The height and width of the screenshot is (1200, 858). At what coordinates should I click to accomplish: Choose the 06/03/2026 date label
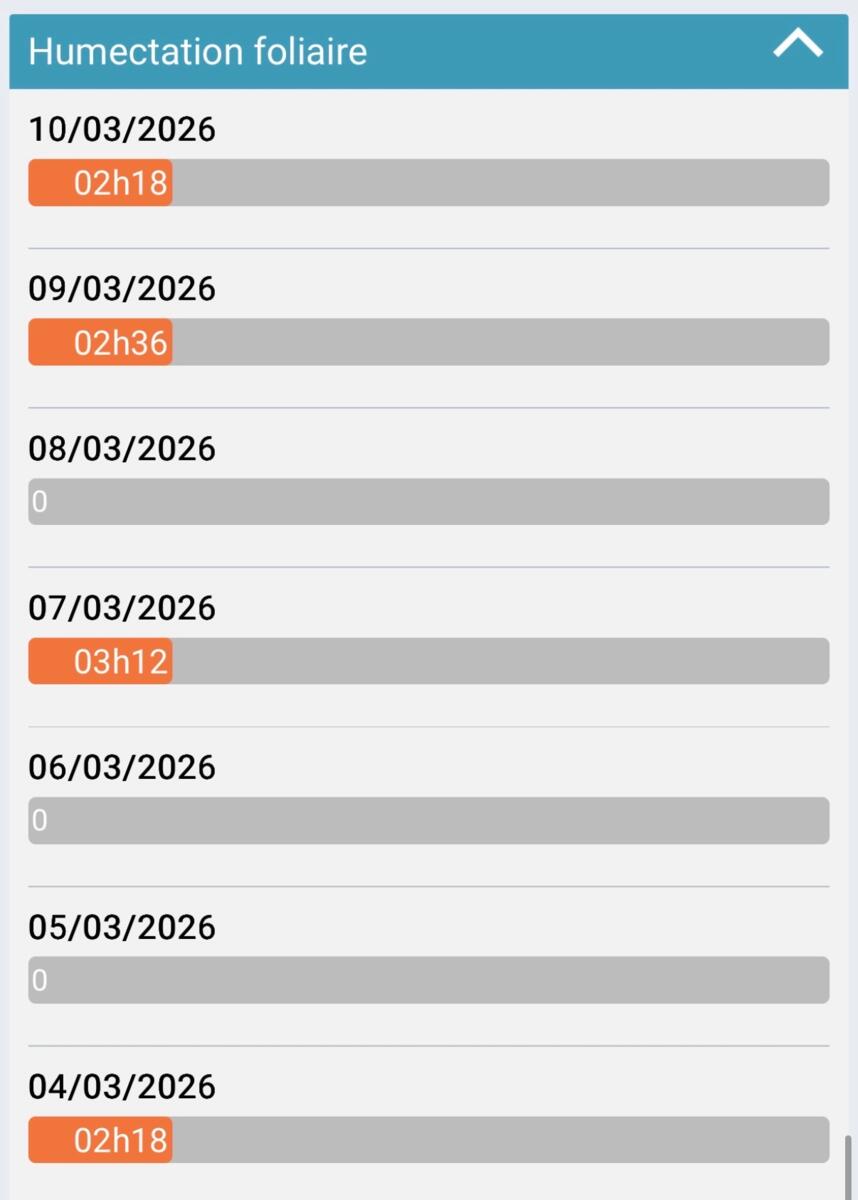click(122, 768)
